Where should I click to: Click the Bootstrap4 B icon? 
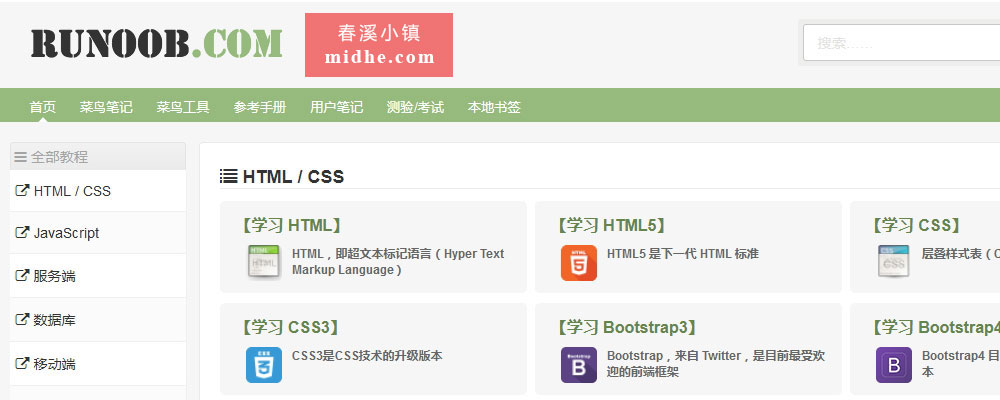pyautogui.click(x=893, y=364)
